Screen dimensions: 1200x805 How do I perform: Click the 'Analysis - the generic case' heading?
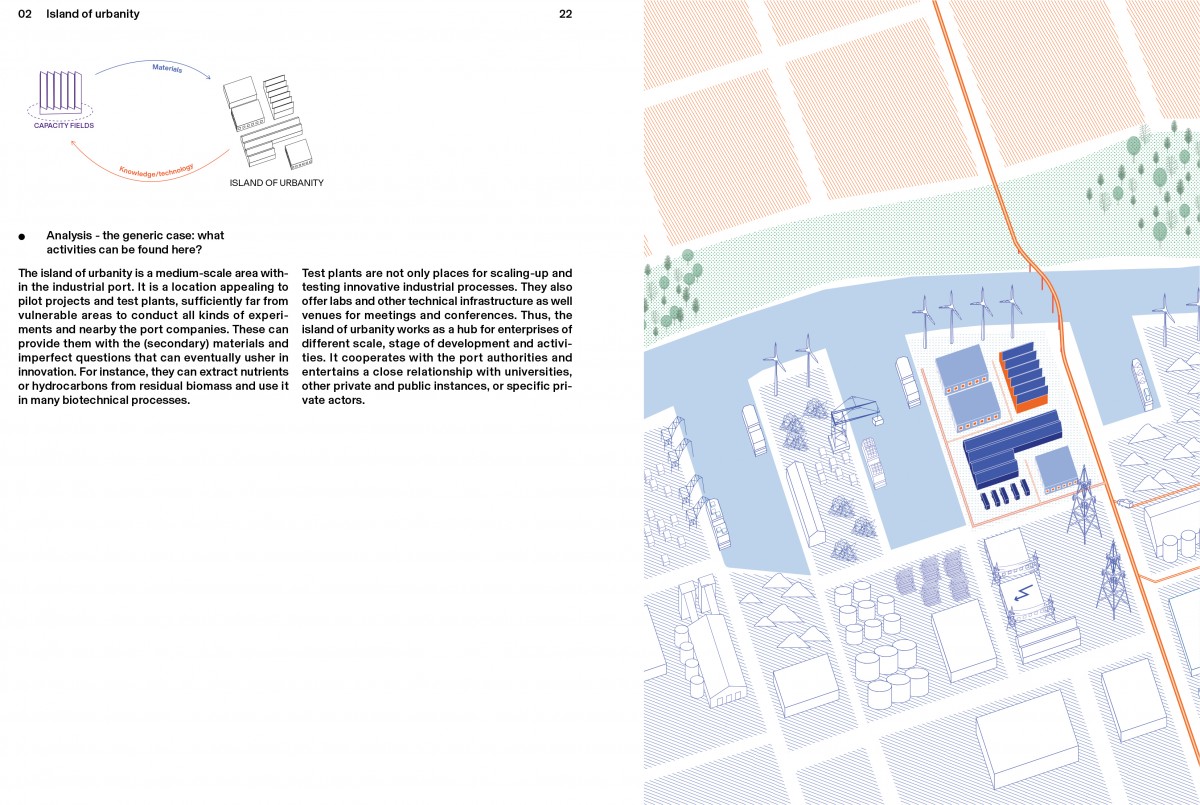pos(135,242)
